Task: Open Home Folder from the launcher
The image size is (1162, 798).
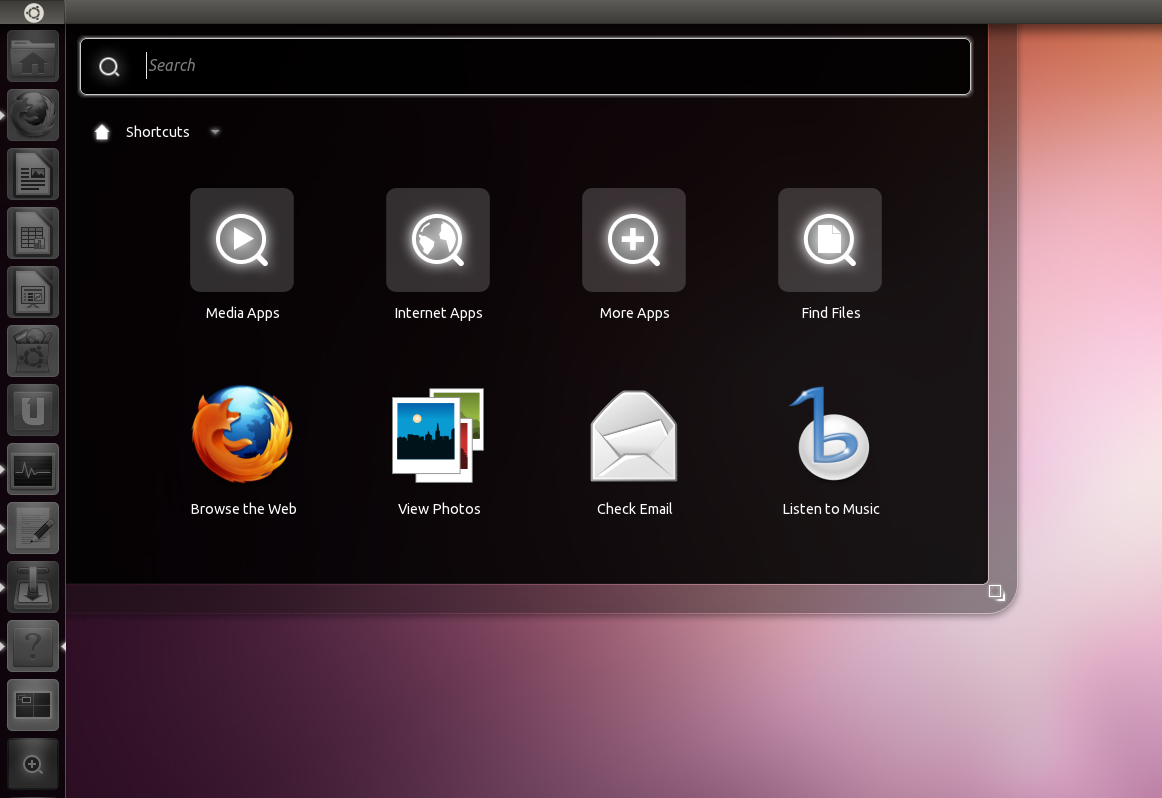Action: 33,56
